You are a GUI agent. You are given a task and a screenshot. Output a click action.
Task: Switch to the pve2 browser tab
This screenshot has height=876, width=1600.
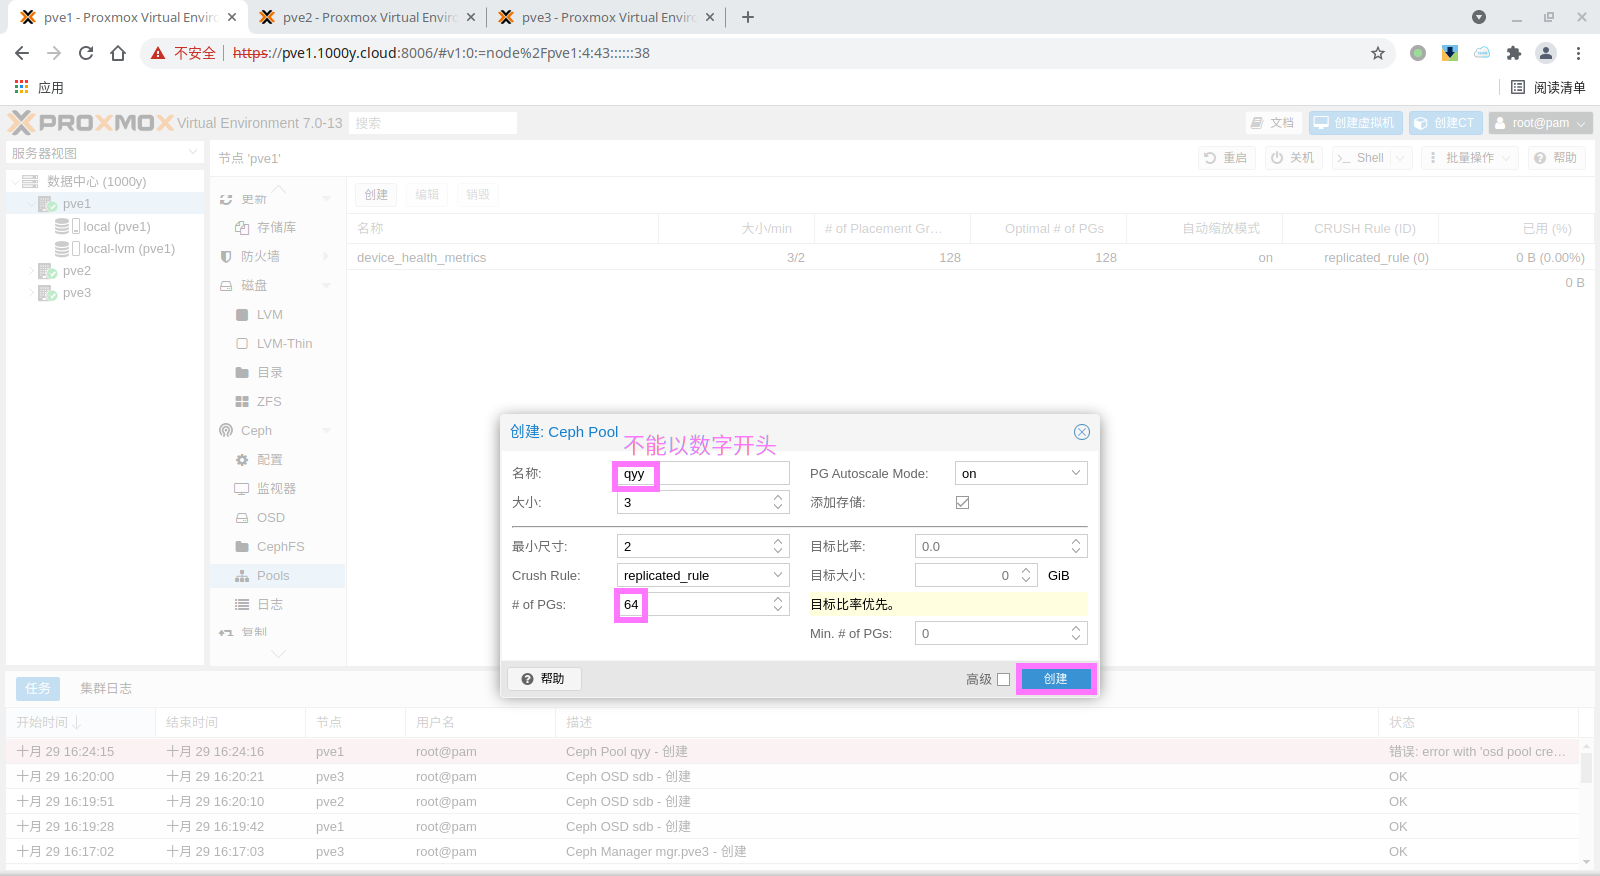tap(366, 17)
